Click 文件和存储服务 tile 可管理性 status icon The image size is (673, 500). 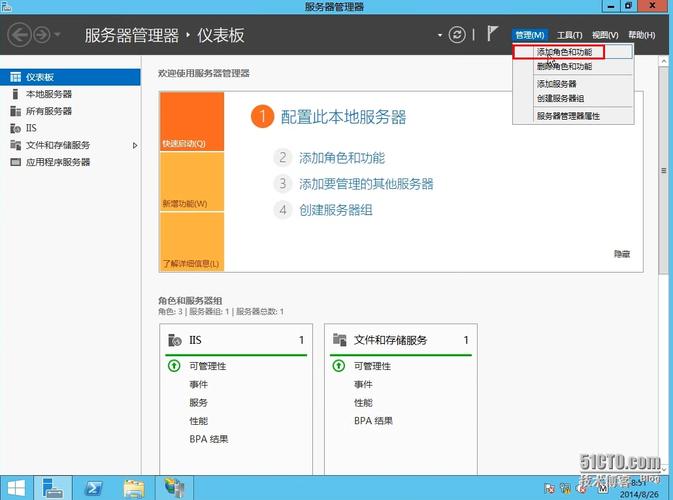(x=339, y=366)
